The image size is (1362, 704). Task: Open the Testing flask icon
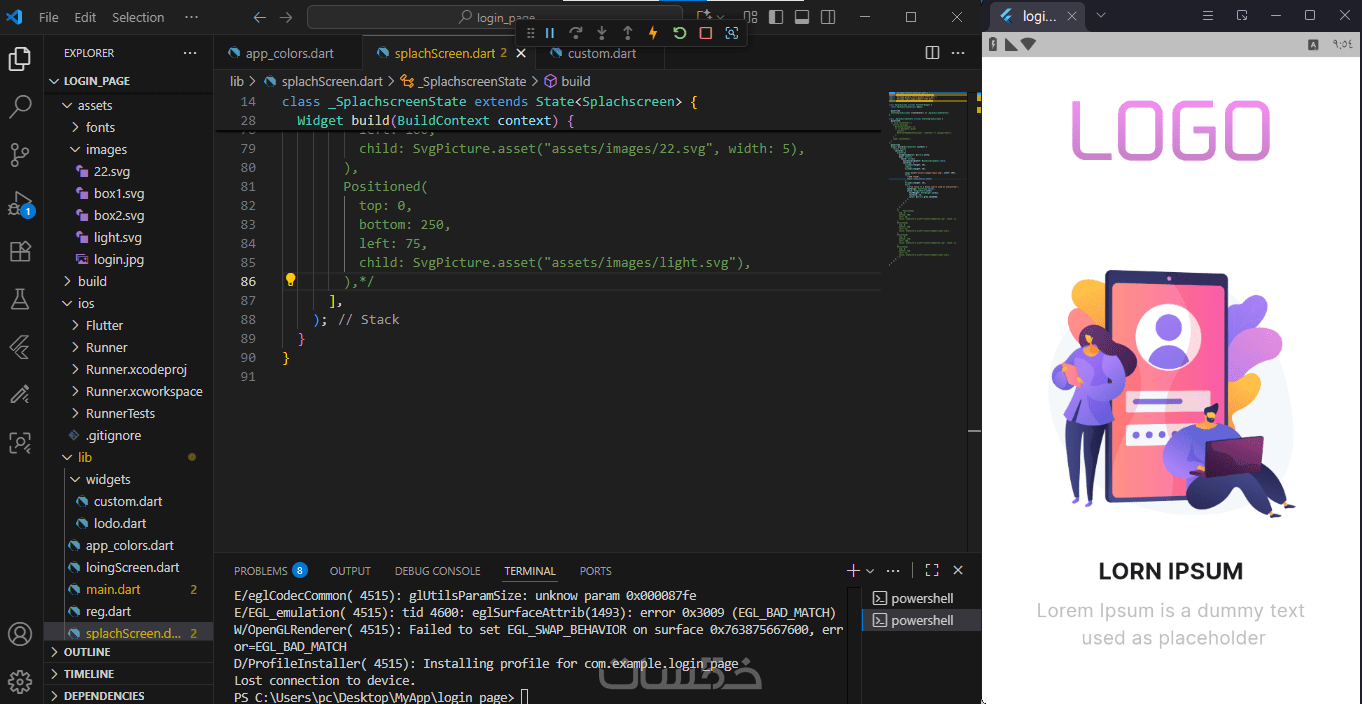coord(20,298)
